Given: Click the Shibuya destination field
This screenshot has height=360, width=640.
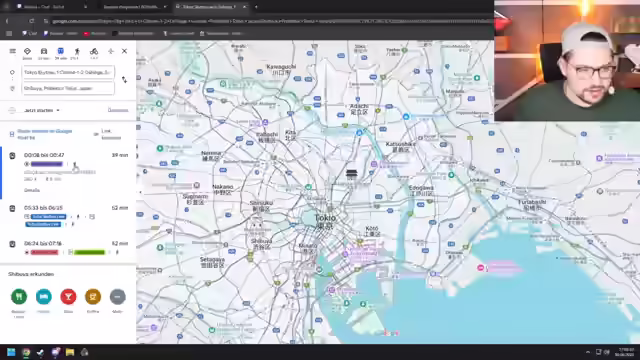Looking at the screenshot, I should 68,88.
